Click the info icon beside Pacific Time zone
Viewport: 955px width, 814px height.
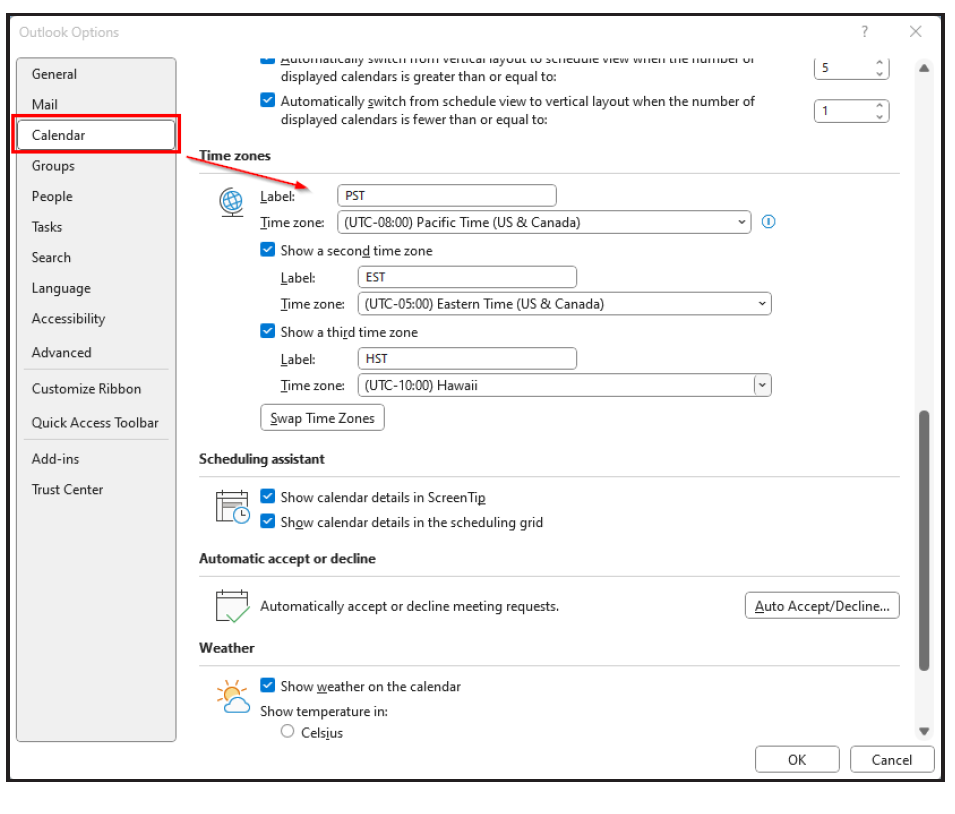point(768,222)
